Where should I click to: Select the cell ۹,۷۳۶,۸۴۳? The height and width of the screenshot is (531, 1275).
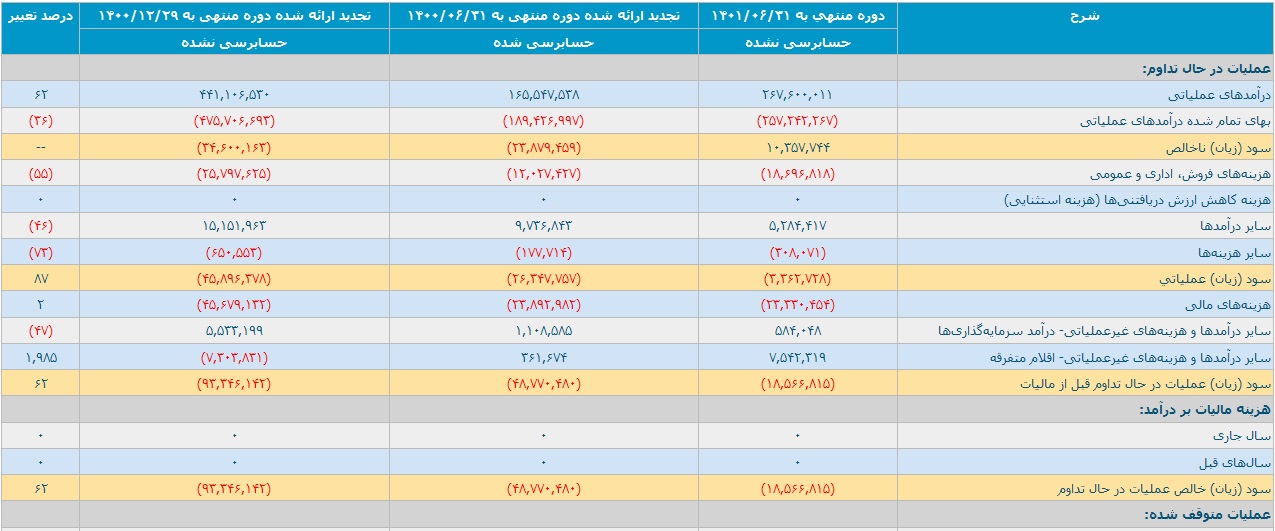(x=544, y=226)
